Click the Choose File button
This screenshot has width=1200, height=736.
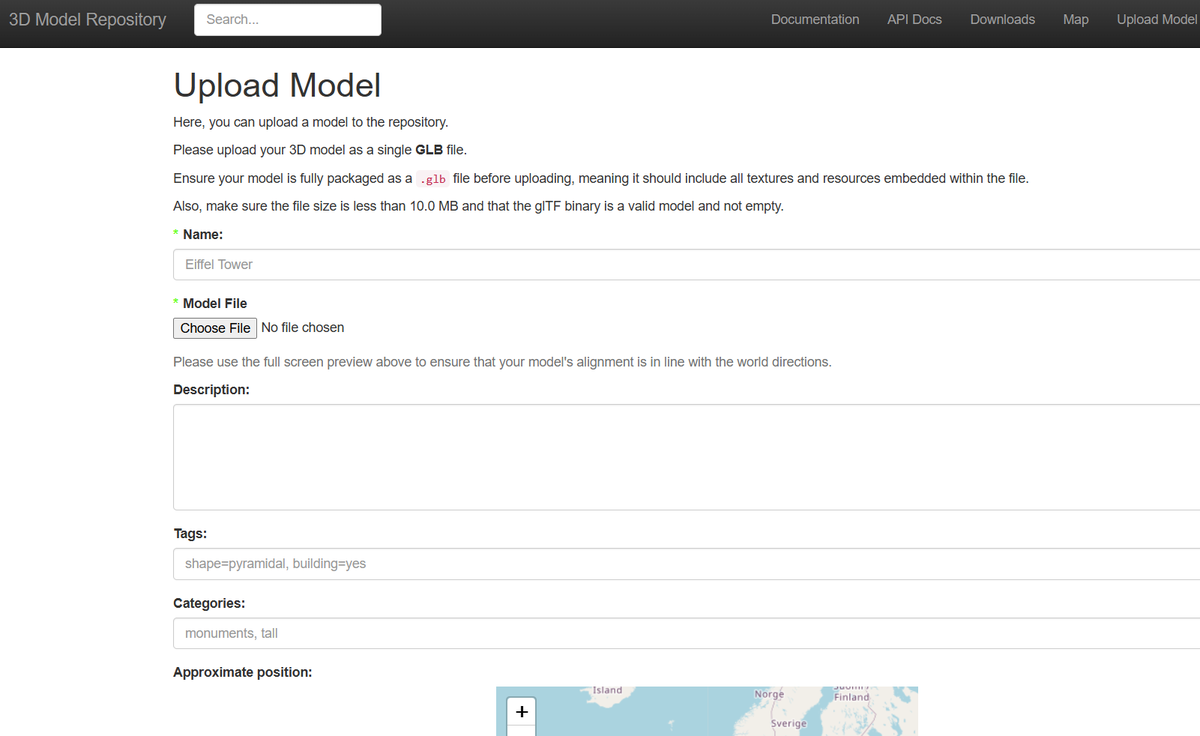pos(215,328)
